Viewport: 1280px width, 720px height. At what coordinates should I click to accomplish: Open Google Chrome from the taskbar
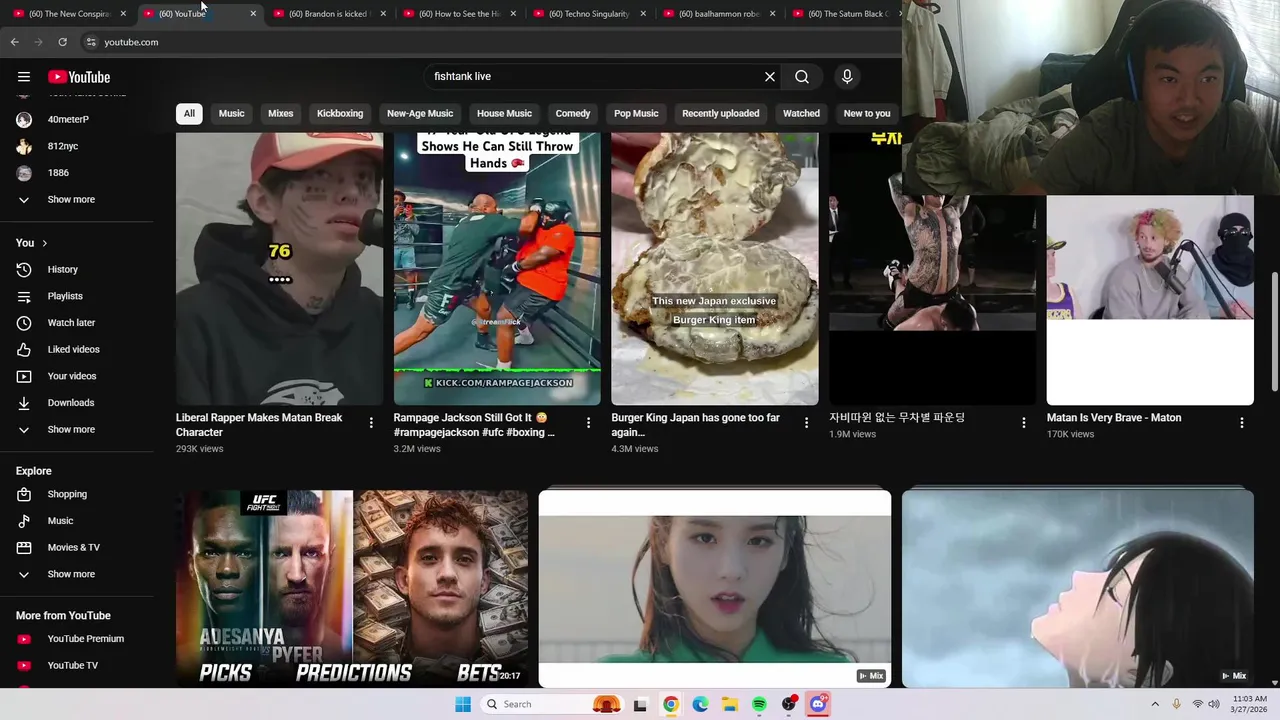click(671, 704)
